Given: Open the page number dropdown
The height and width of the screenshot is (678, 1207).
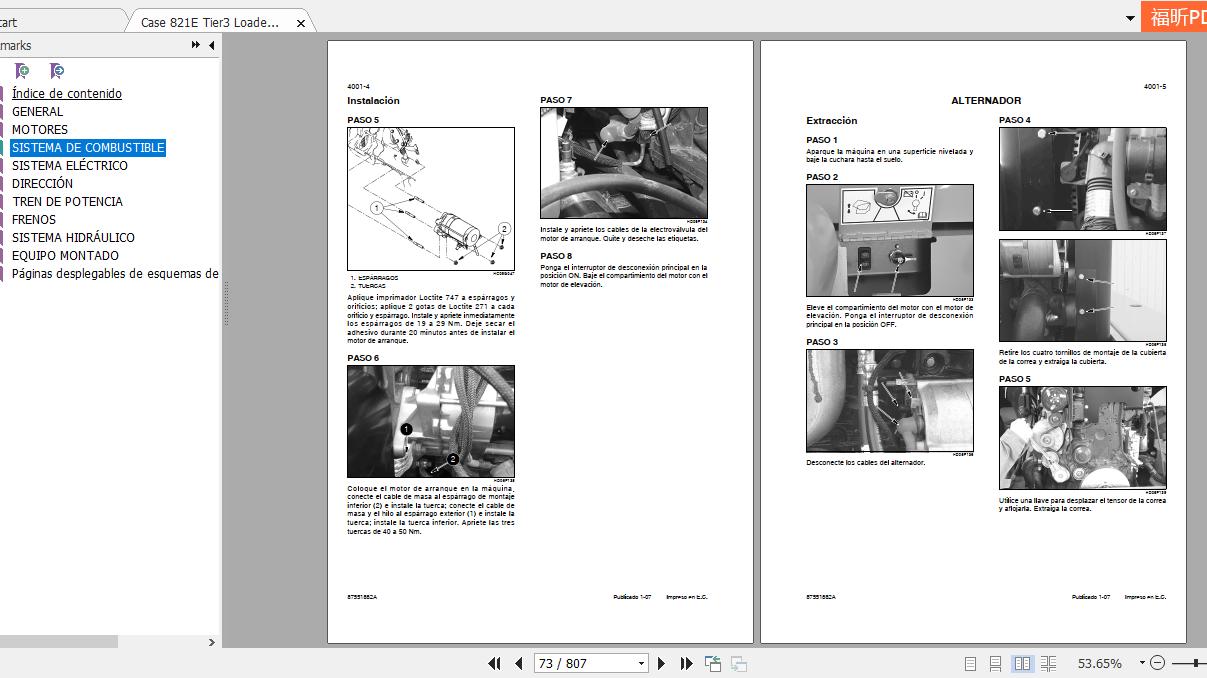Looking at the screenshot, I should (640, 663).
